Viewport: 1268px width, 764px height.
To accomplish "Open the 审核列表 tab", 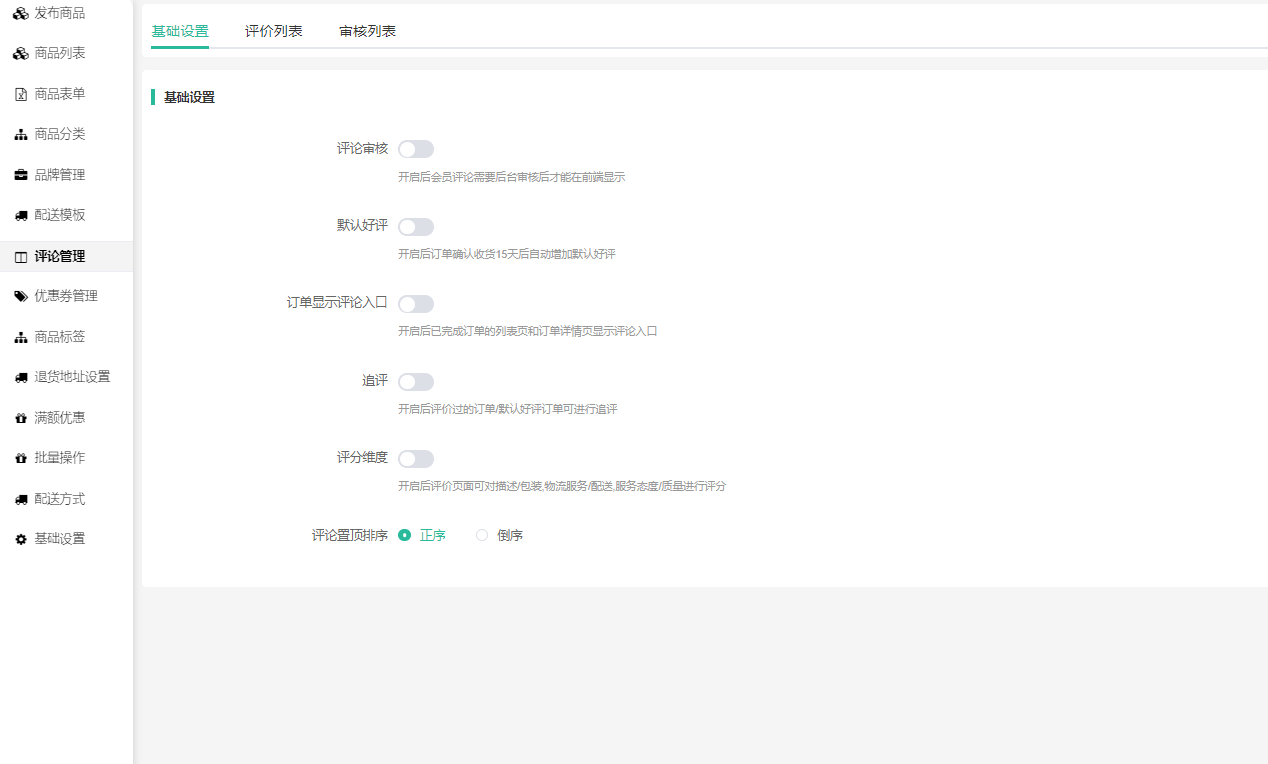I will 367,31.
